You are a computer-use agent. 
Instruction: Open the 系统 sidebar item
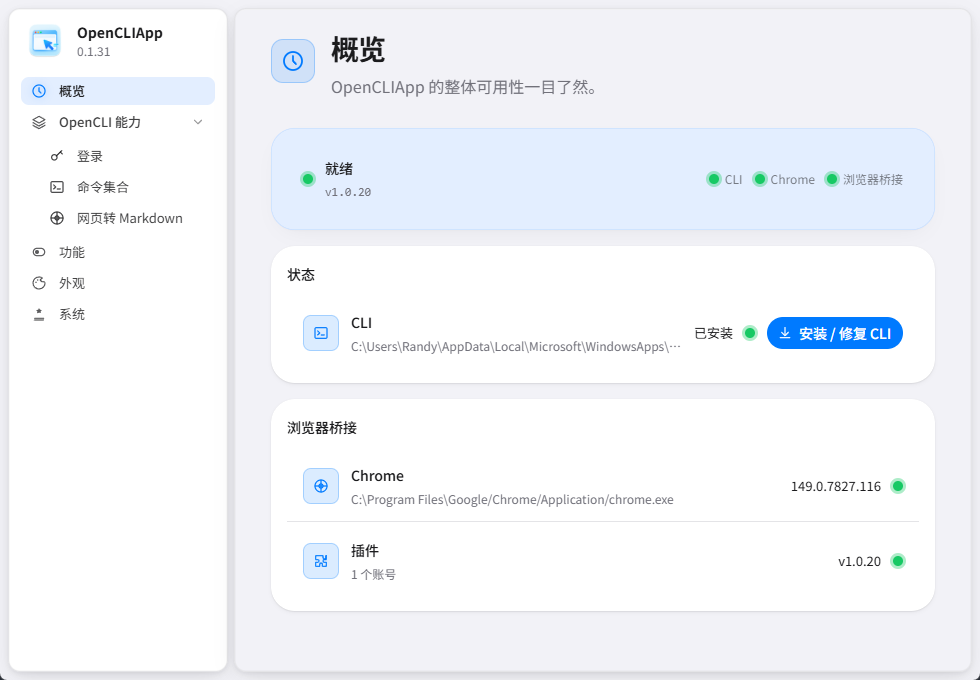pyautogui.click(x=118, y=314)
